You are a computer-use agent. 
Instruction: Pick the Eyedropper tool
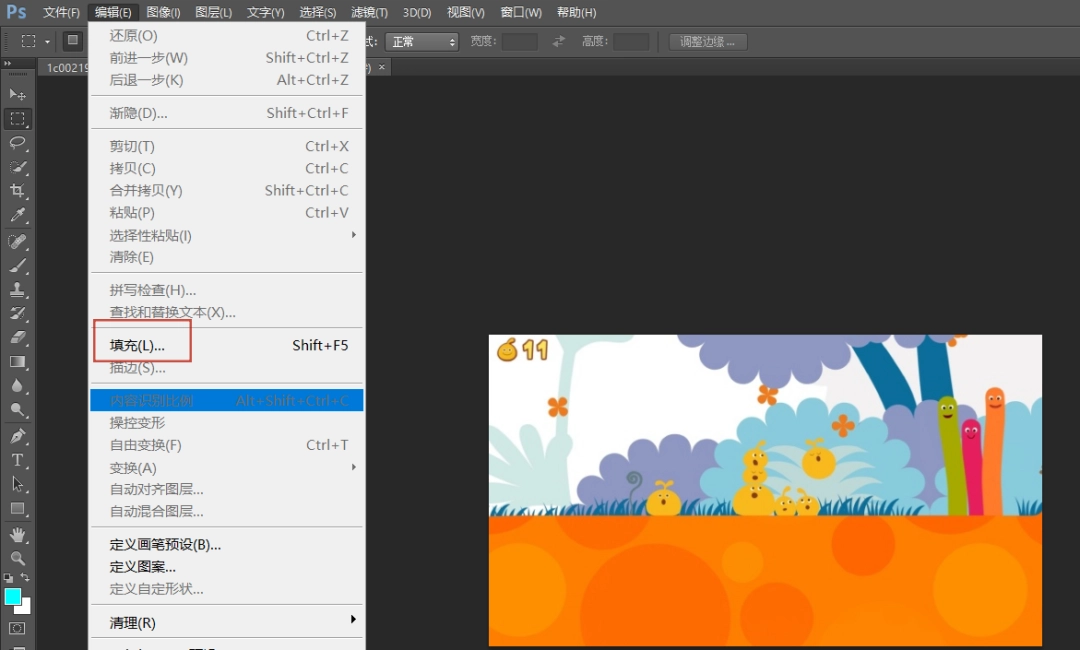point(17,215)
